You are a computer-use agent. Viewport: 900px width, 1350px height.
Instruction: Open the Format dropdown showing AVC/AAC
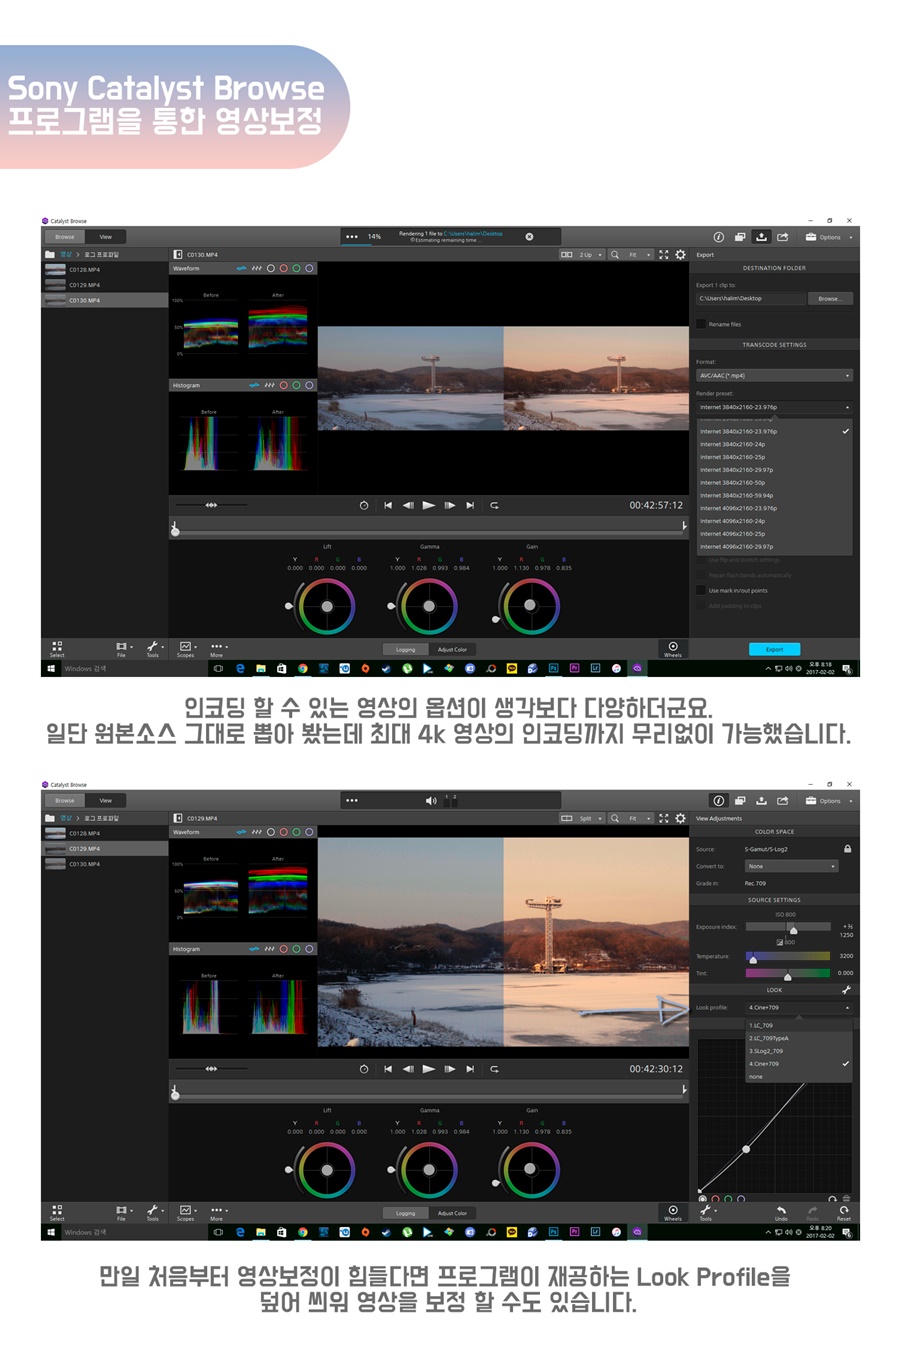(774, 376)
